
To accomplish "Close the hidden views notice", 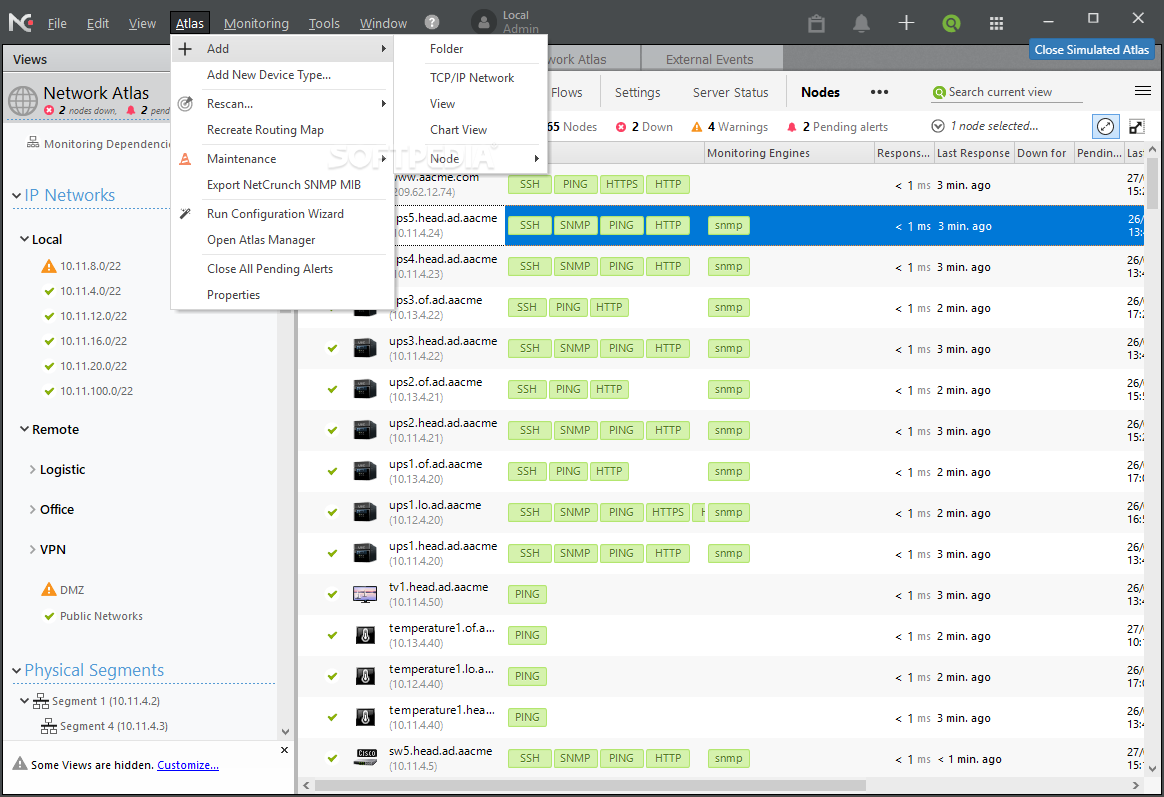I will click(284, 750).
